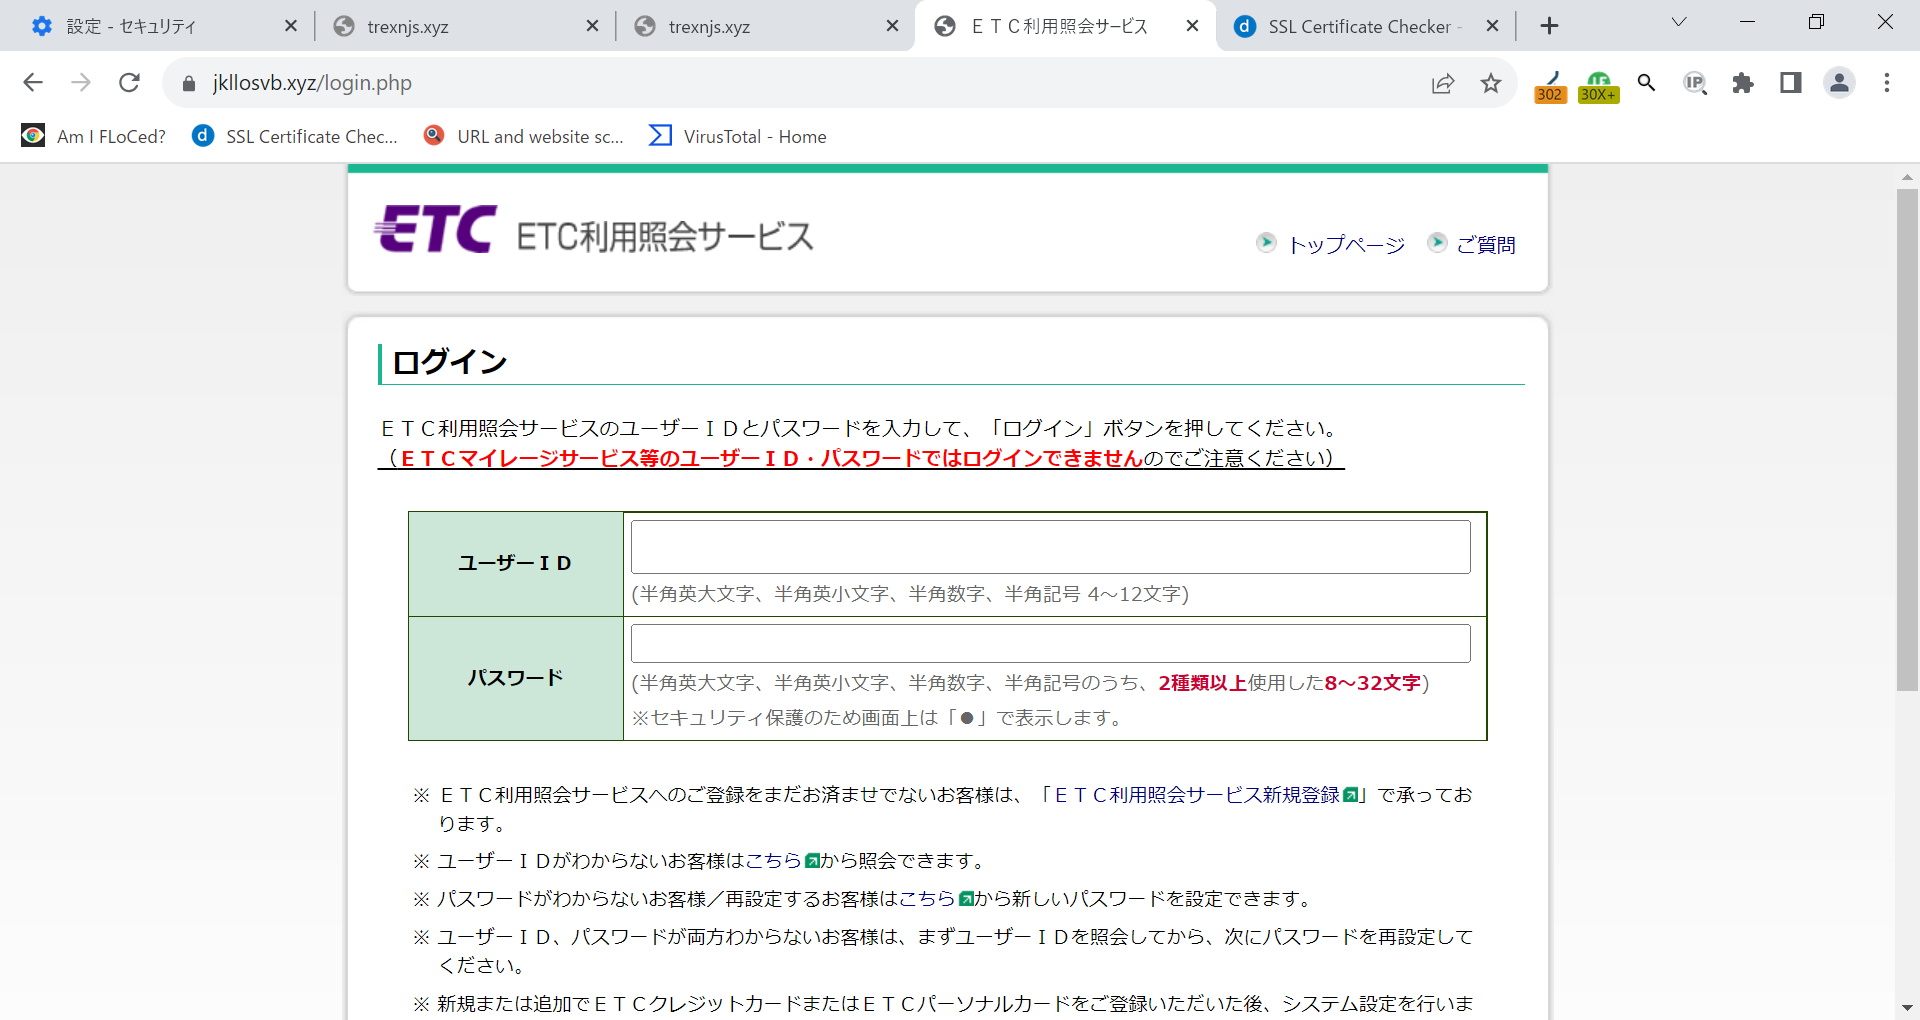Switch to the SSL Certificate Checker tab
1920x1020 pixels.
pyautogui.click(x=1364, y=27)
